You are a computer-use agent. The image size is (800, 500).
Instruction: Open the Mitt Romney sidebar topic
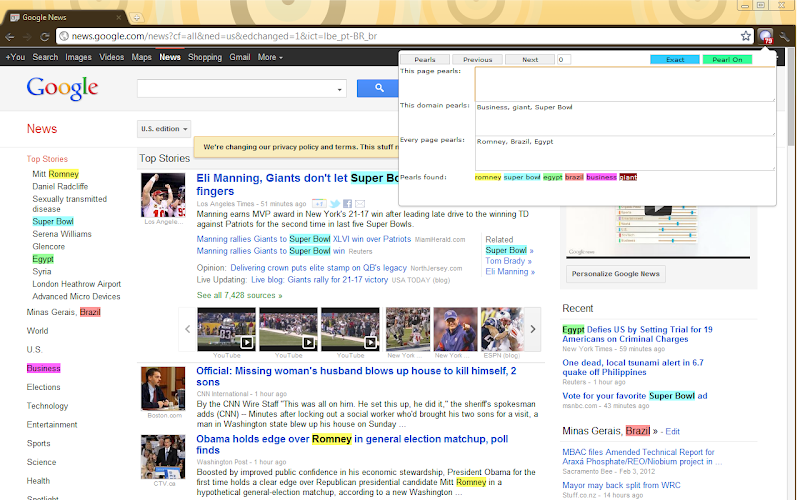(56, 174)
